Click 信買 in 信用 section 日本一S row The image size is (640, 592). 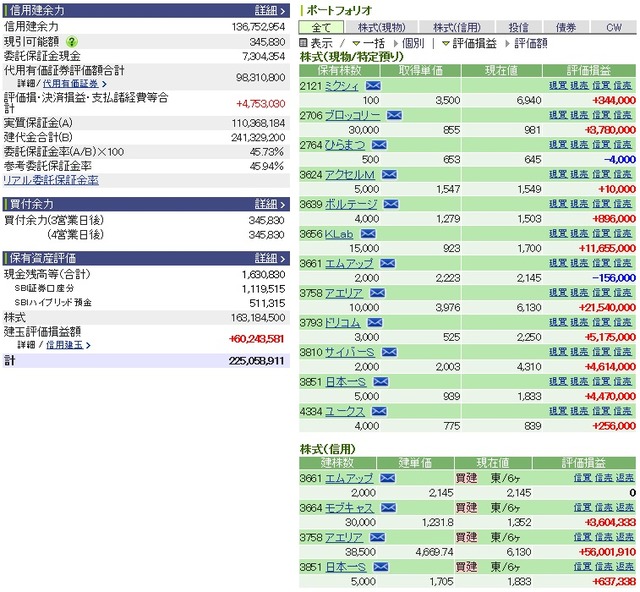[x=582, y=567]
